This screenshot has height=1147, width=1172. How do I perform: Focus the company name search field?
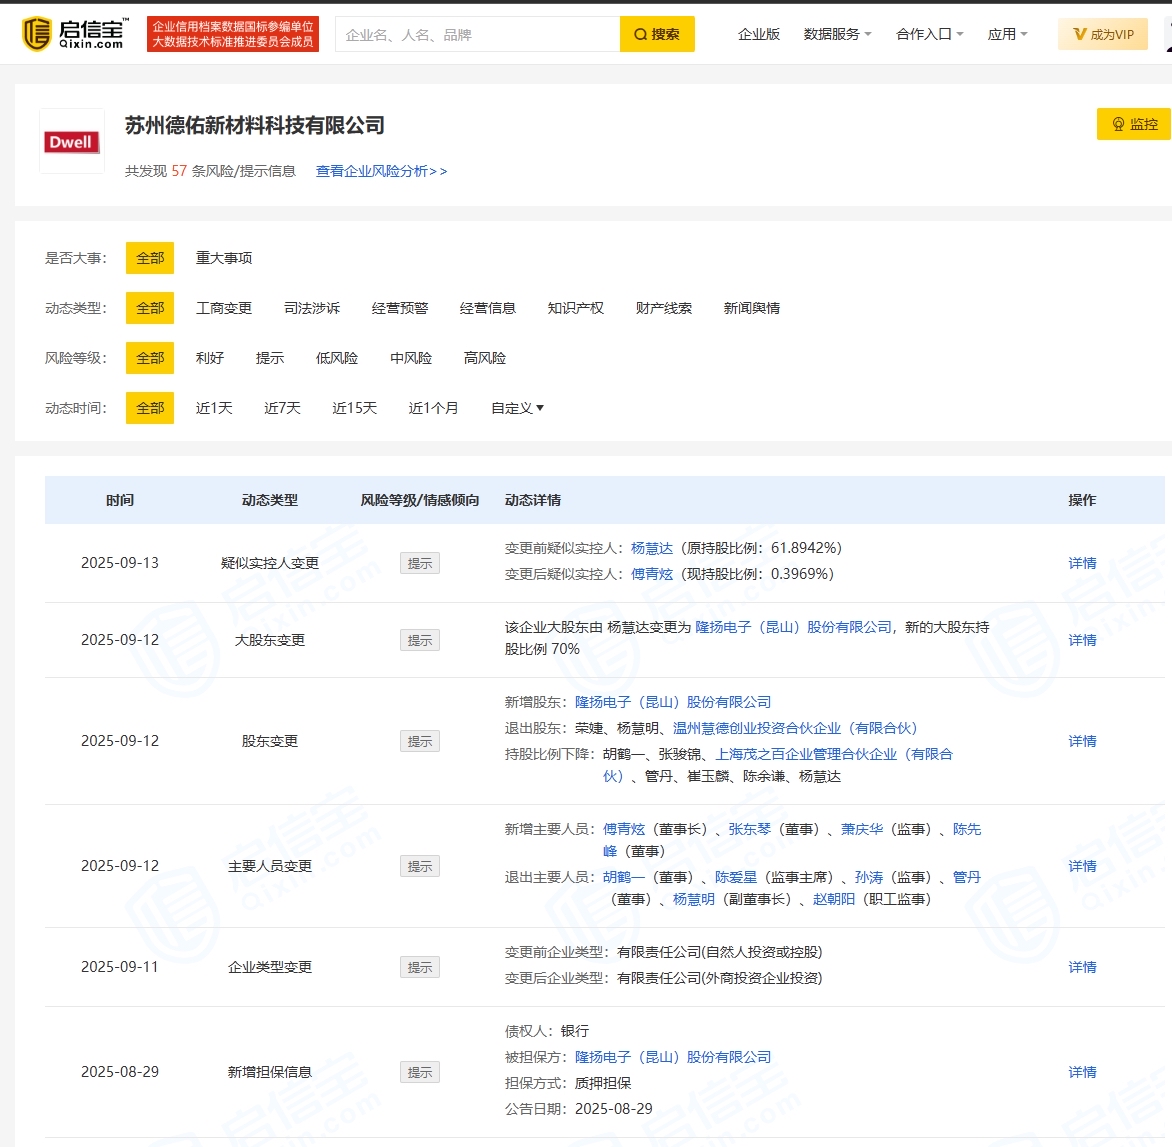click(x=477, y=34)
